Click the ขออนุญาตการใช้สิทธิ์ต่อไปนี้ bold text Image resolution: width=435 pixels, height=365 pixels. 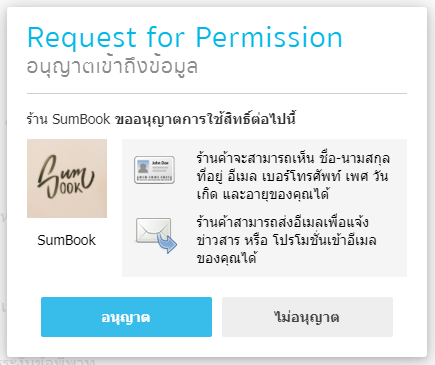coord(205,119)
